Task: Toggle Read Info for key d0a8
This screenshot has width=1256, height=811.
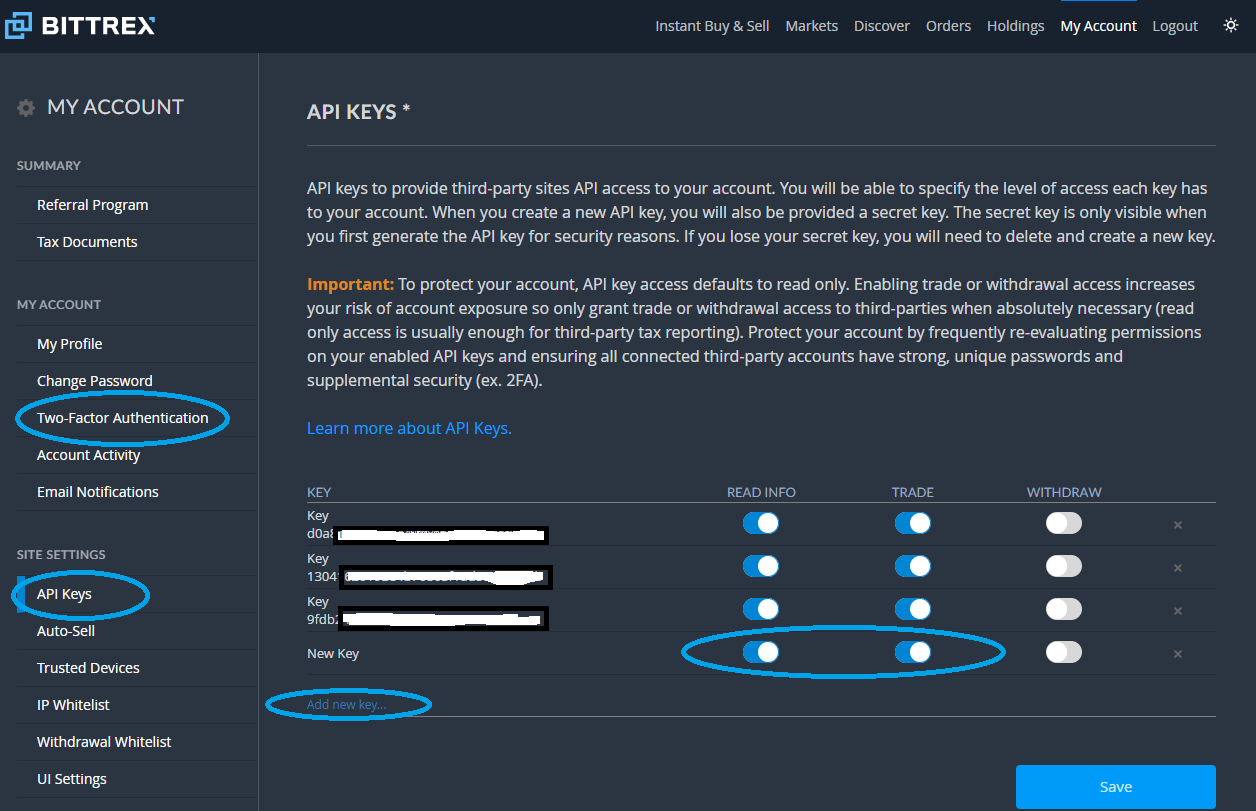Action: [761, 523]
